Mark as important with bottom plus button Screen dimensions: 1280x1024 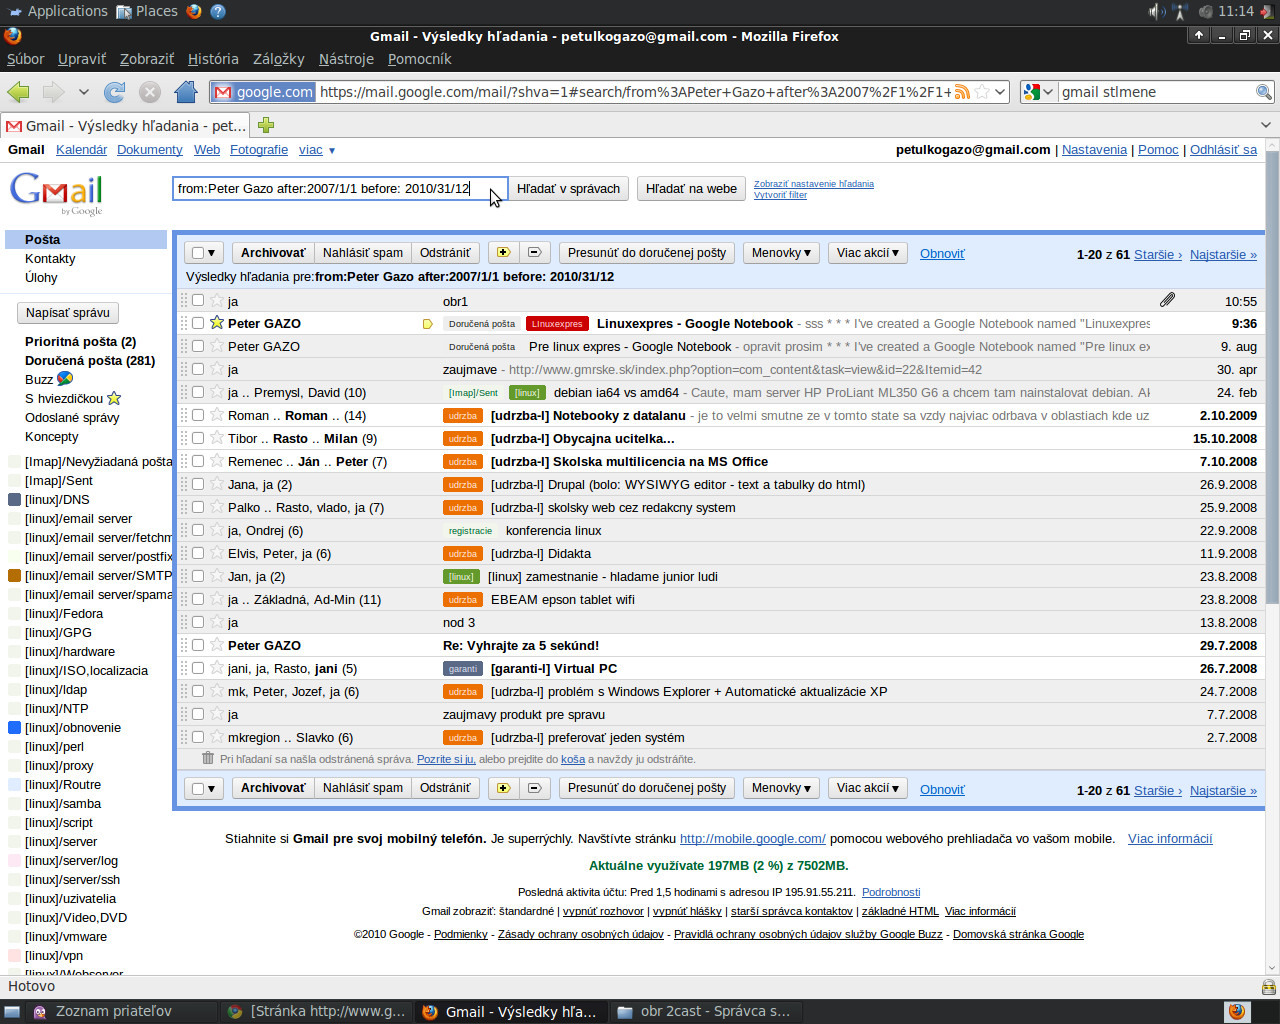pyautogui.click(x=503, y=788)
